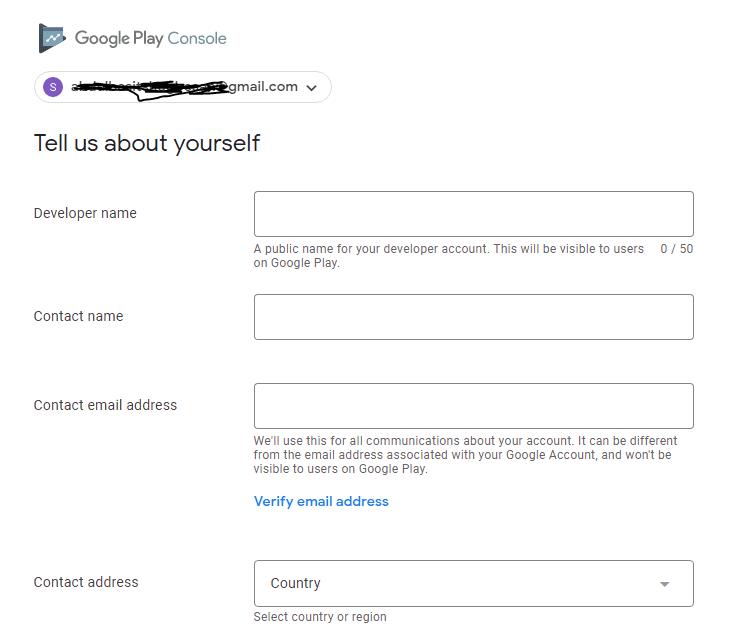Screen dimensions: 730x633
Task: Click the Contact name label
Action: (79, 316)
